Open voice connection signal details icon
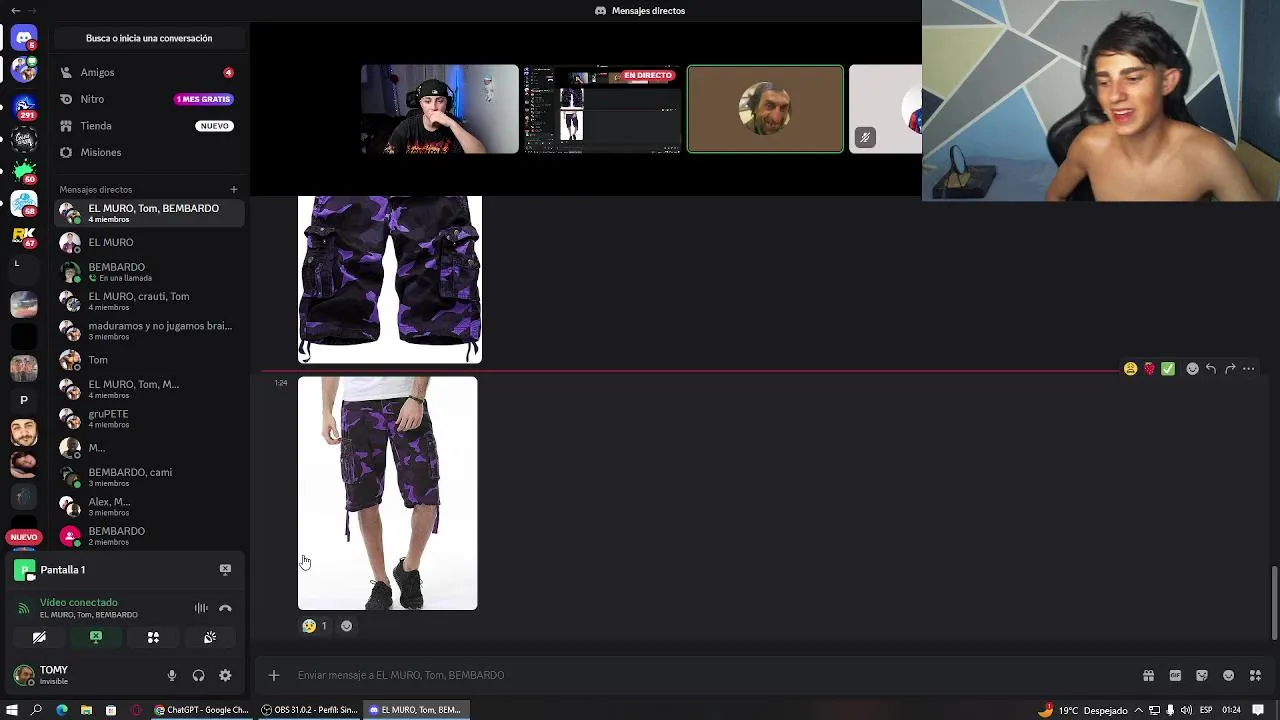Viewport: 1280px width, 720px height. point(23,608)
